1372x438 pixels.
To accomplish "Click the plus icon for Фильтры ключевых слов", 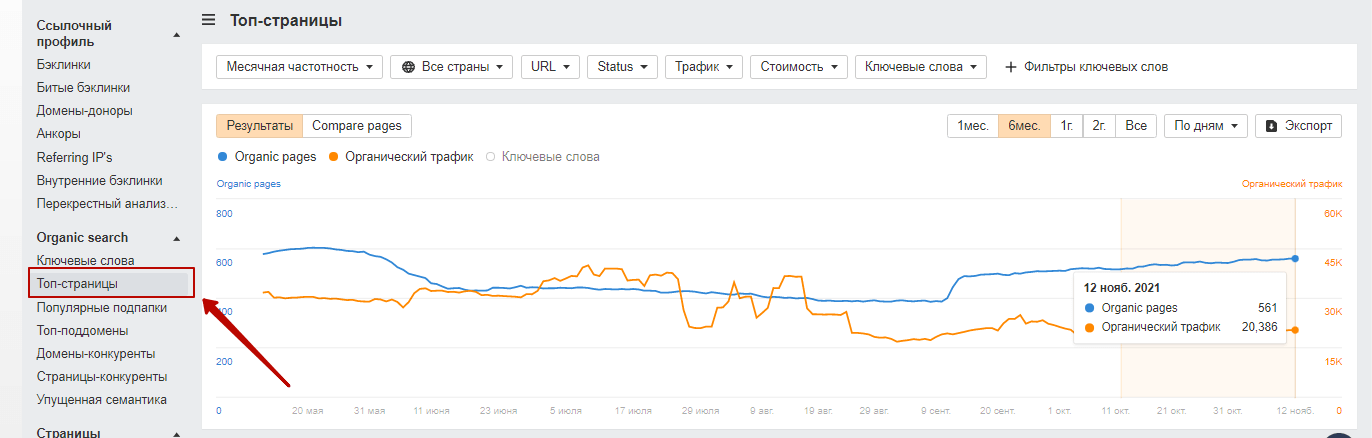I will pos(1010,67).
